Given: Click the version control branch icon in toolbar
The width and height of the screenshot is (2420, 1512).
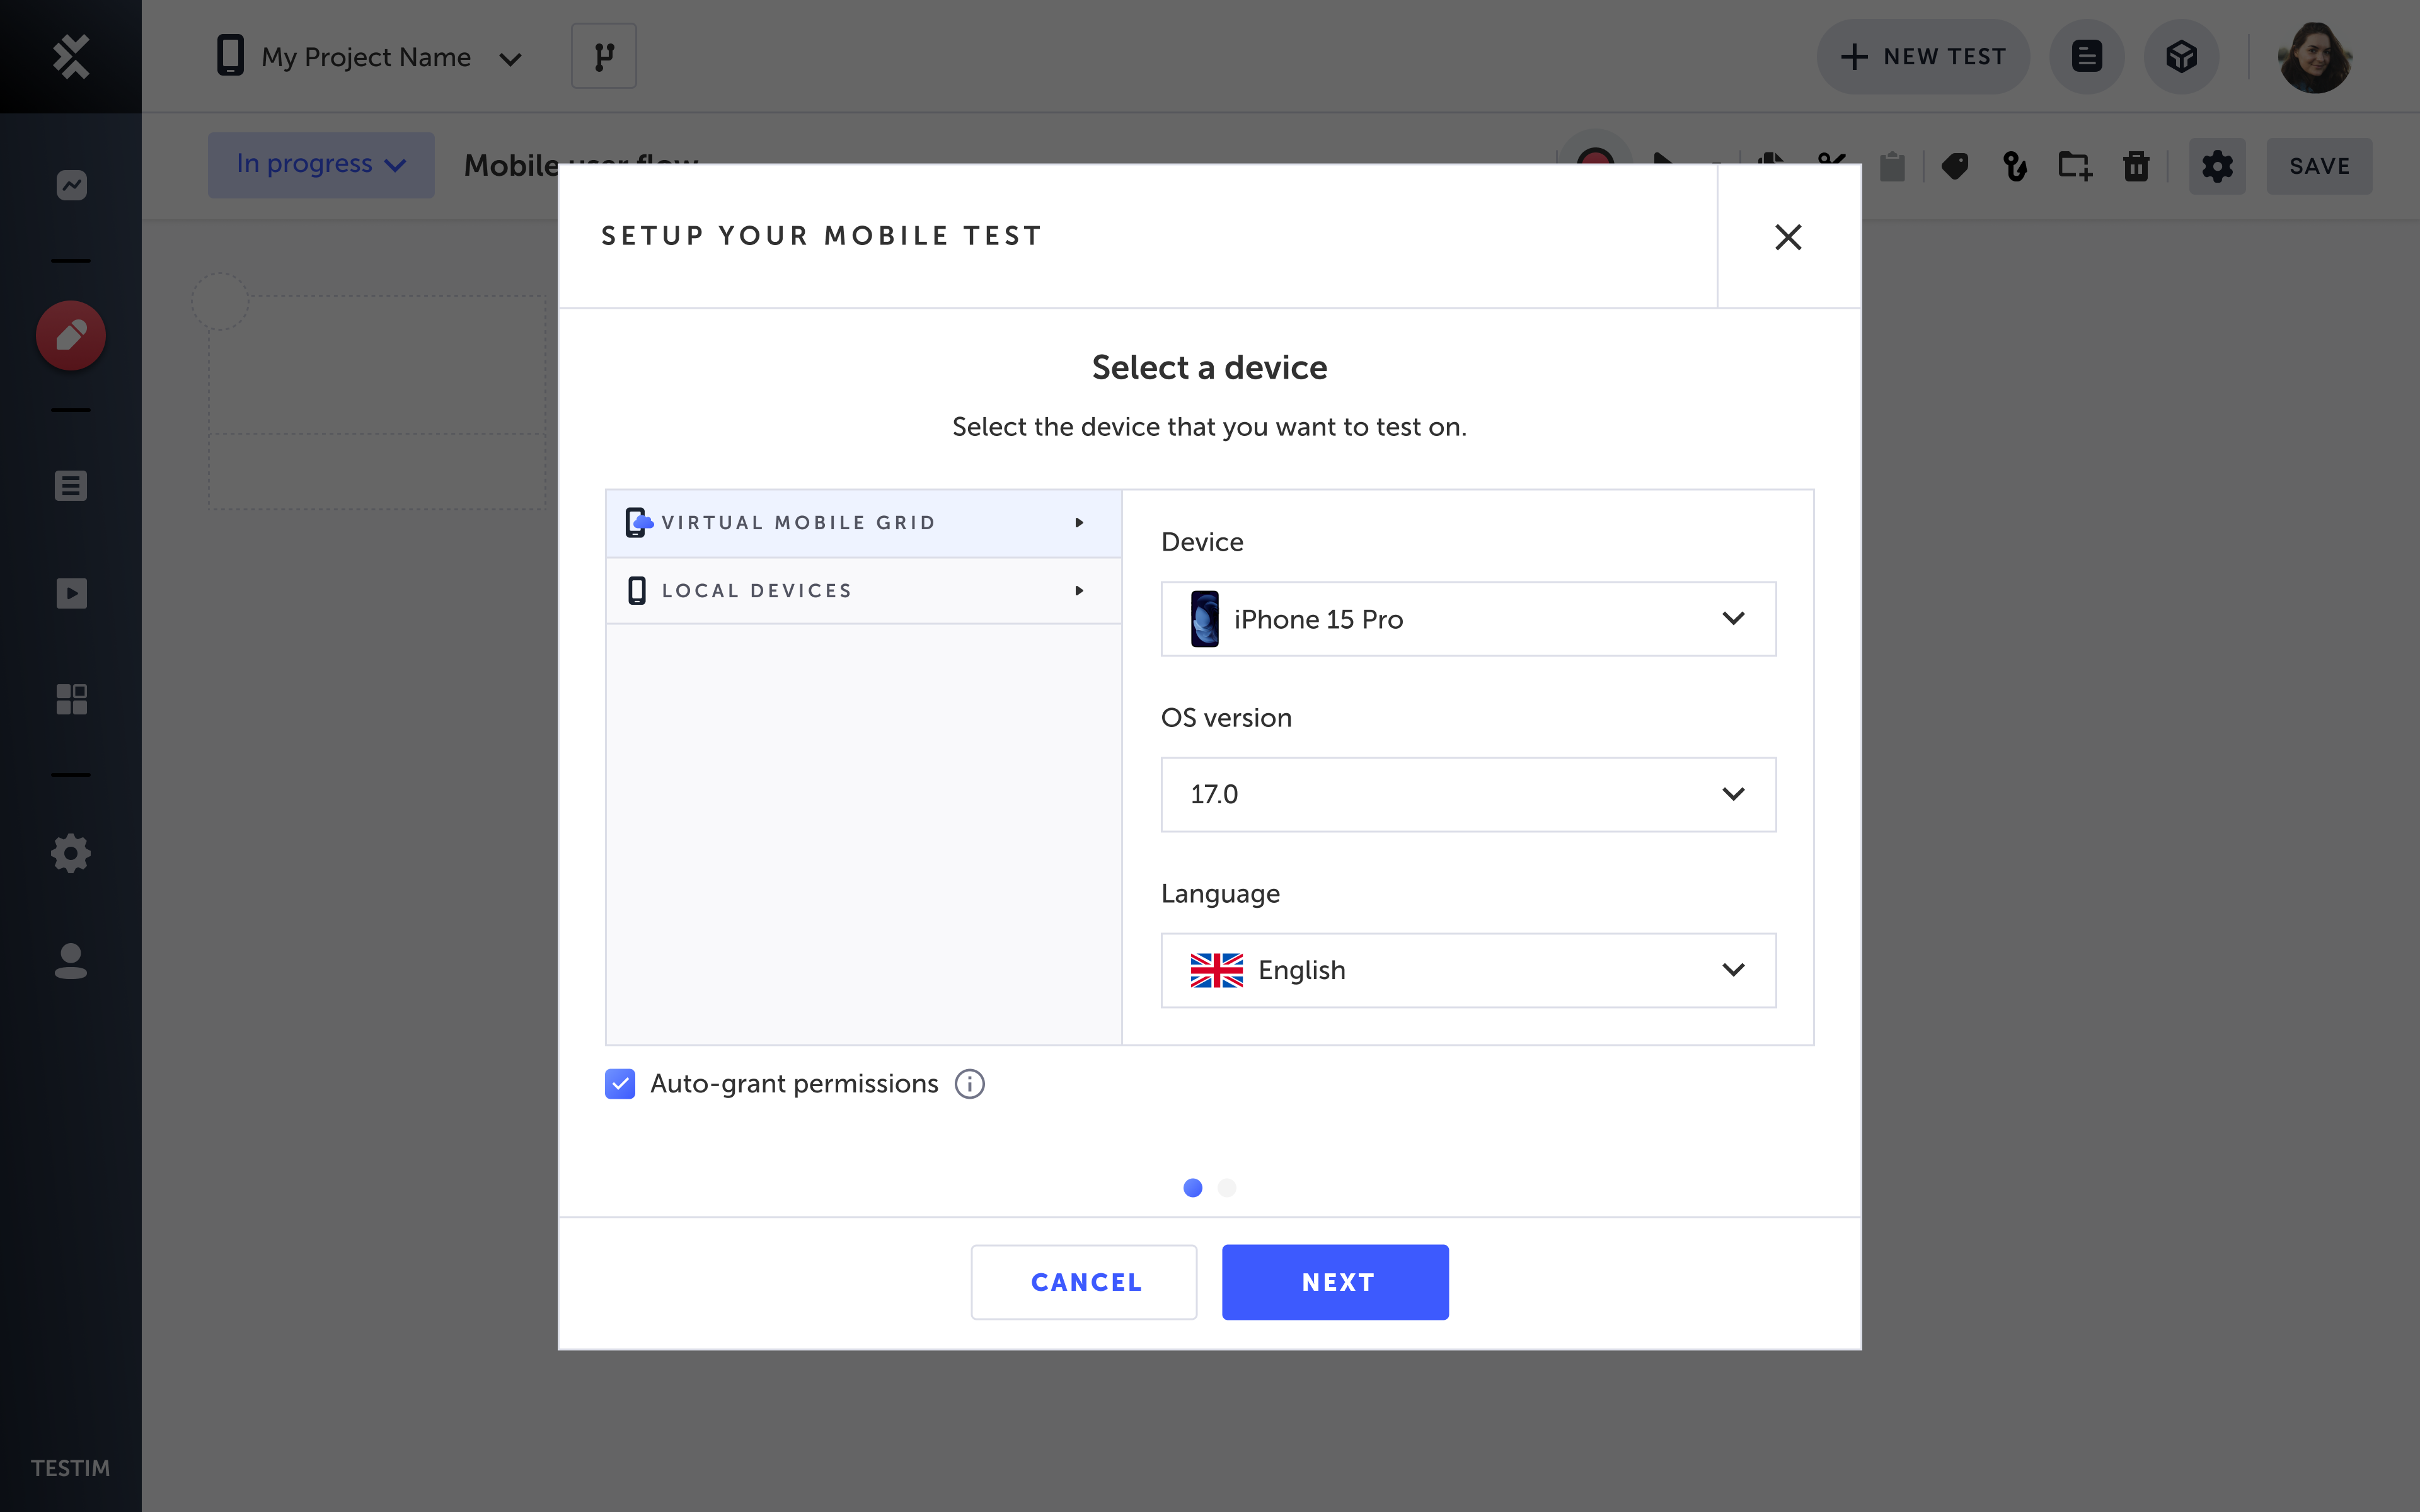Looking at the screenshot, I should click(603, 55).
